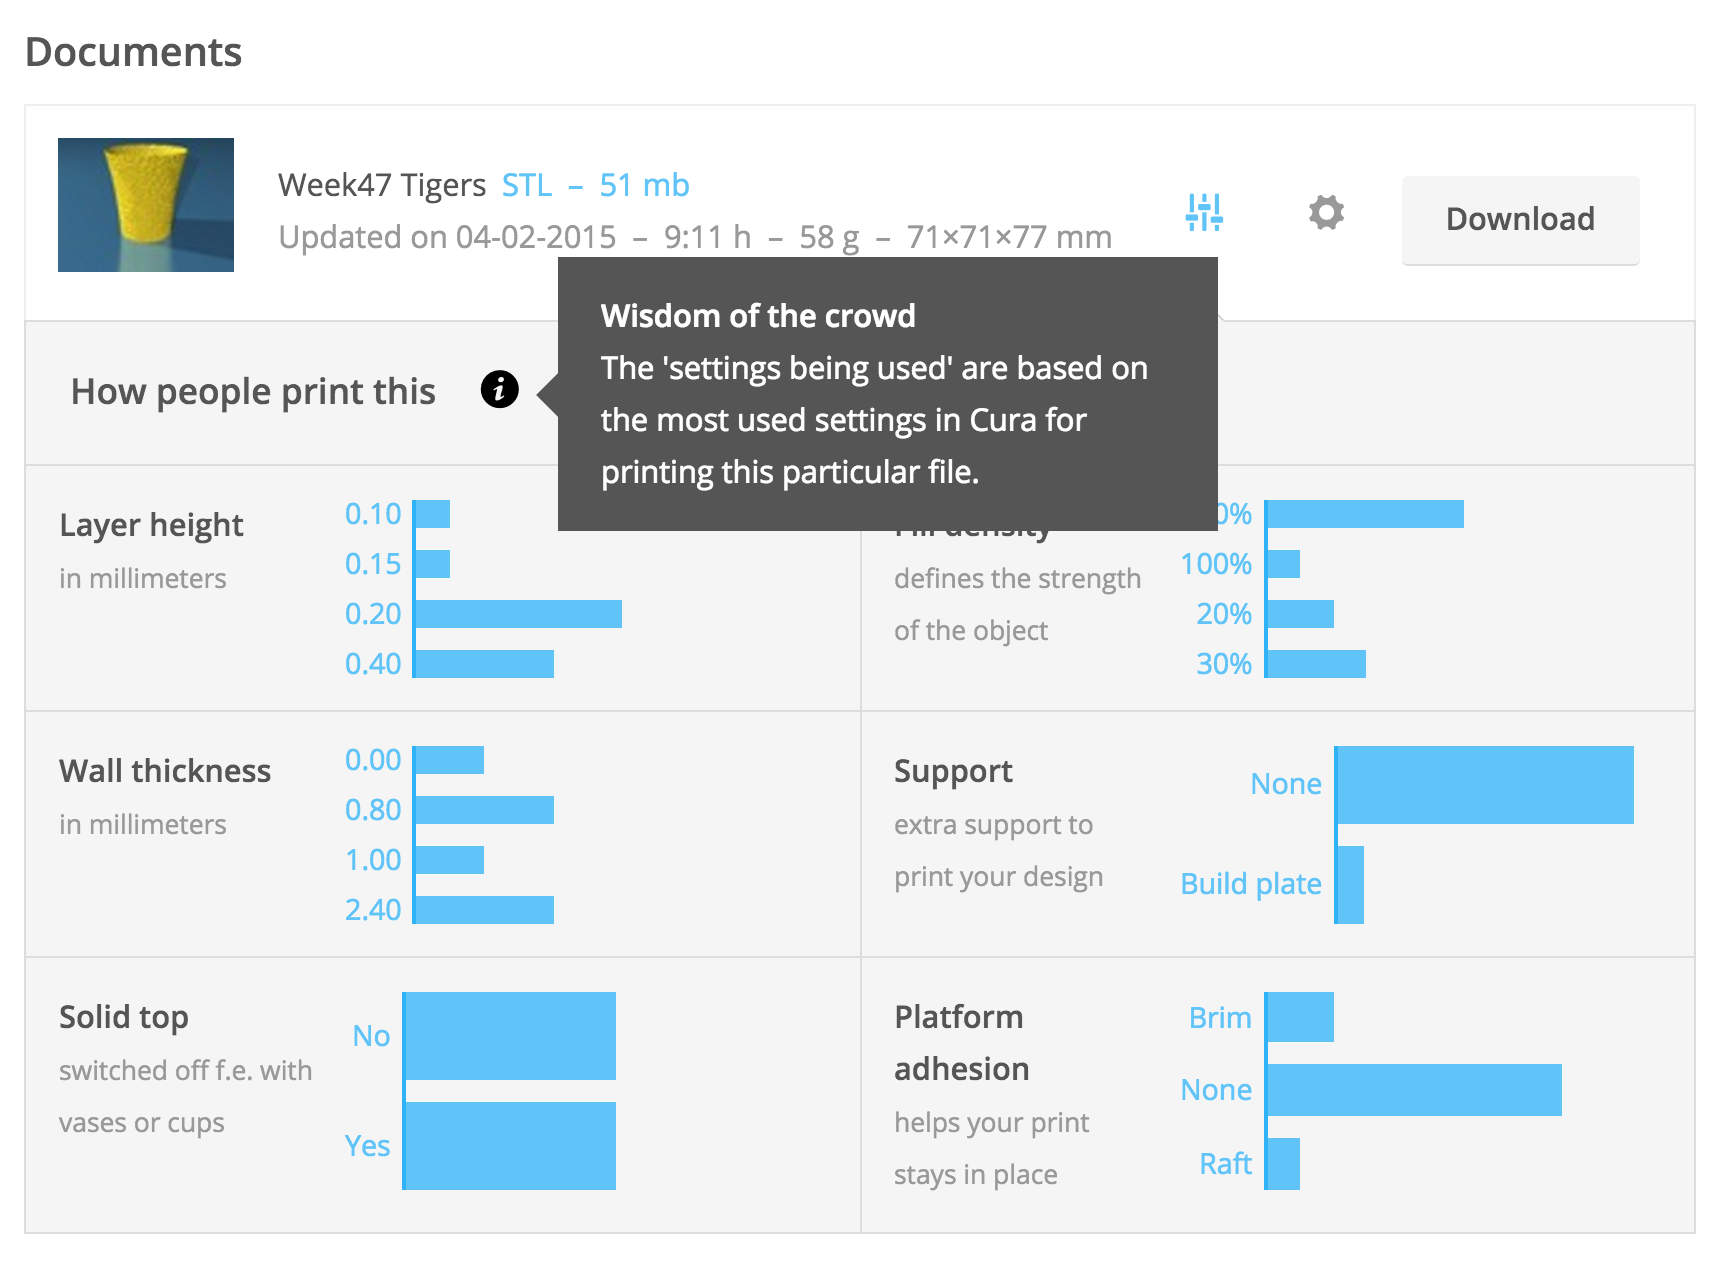1724x1278 pixels.
Task: Select the 0.40 layer height label
Action: (372, 664)
